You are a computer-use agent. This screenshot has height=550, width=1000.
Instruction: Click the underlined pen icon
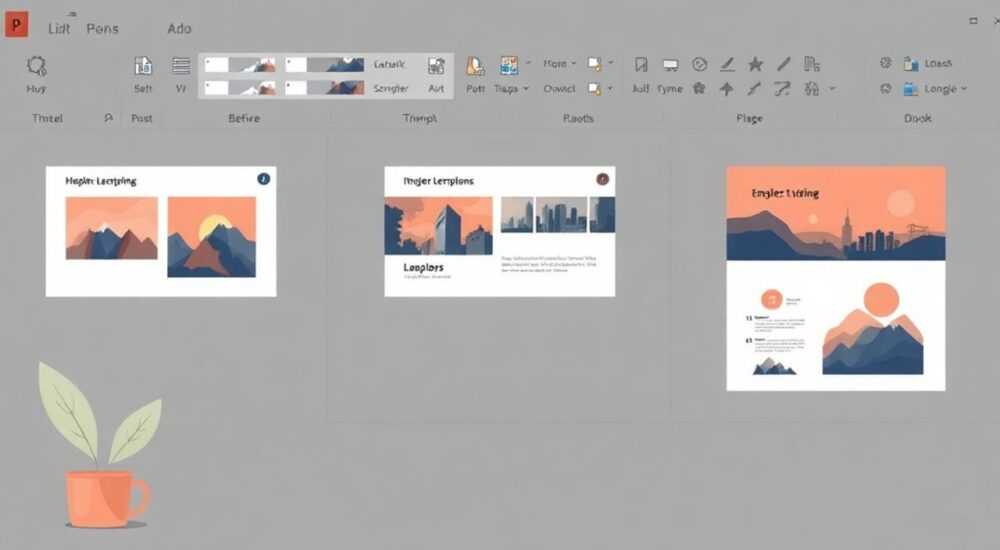(x=727, y=64)
